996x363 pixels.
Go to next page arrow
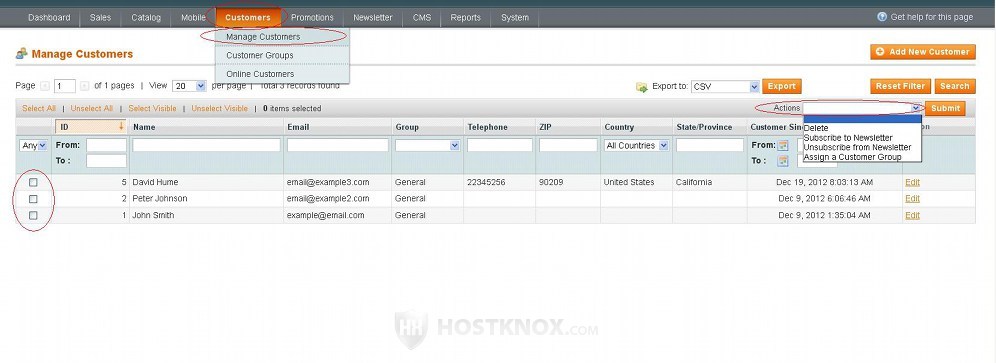[x=84, y=86]
